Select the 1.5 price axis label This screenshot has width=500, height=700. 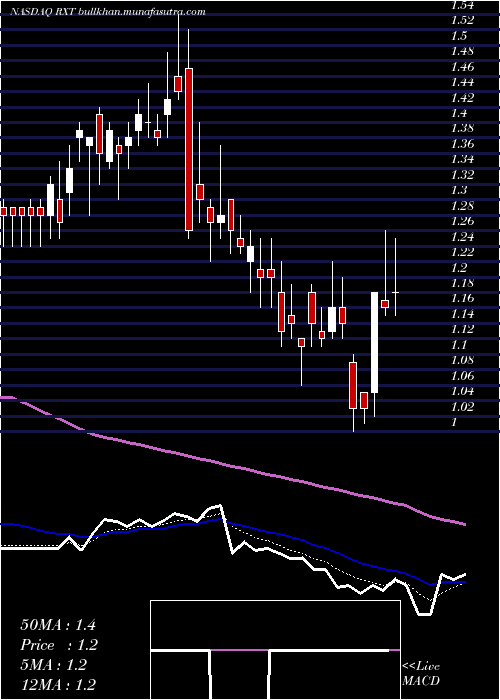(459, 36)
